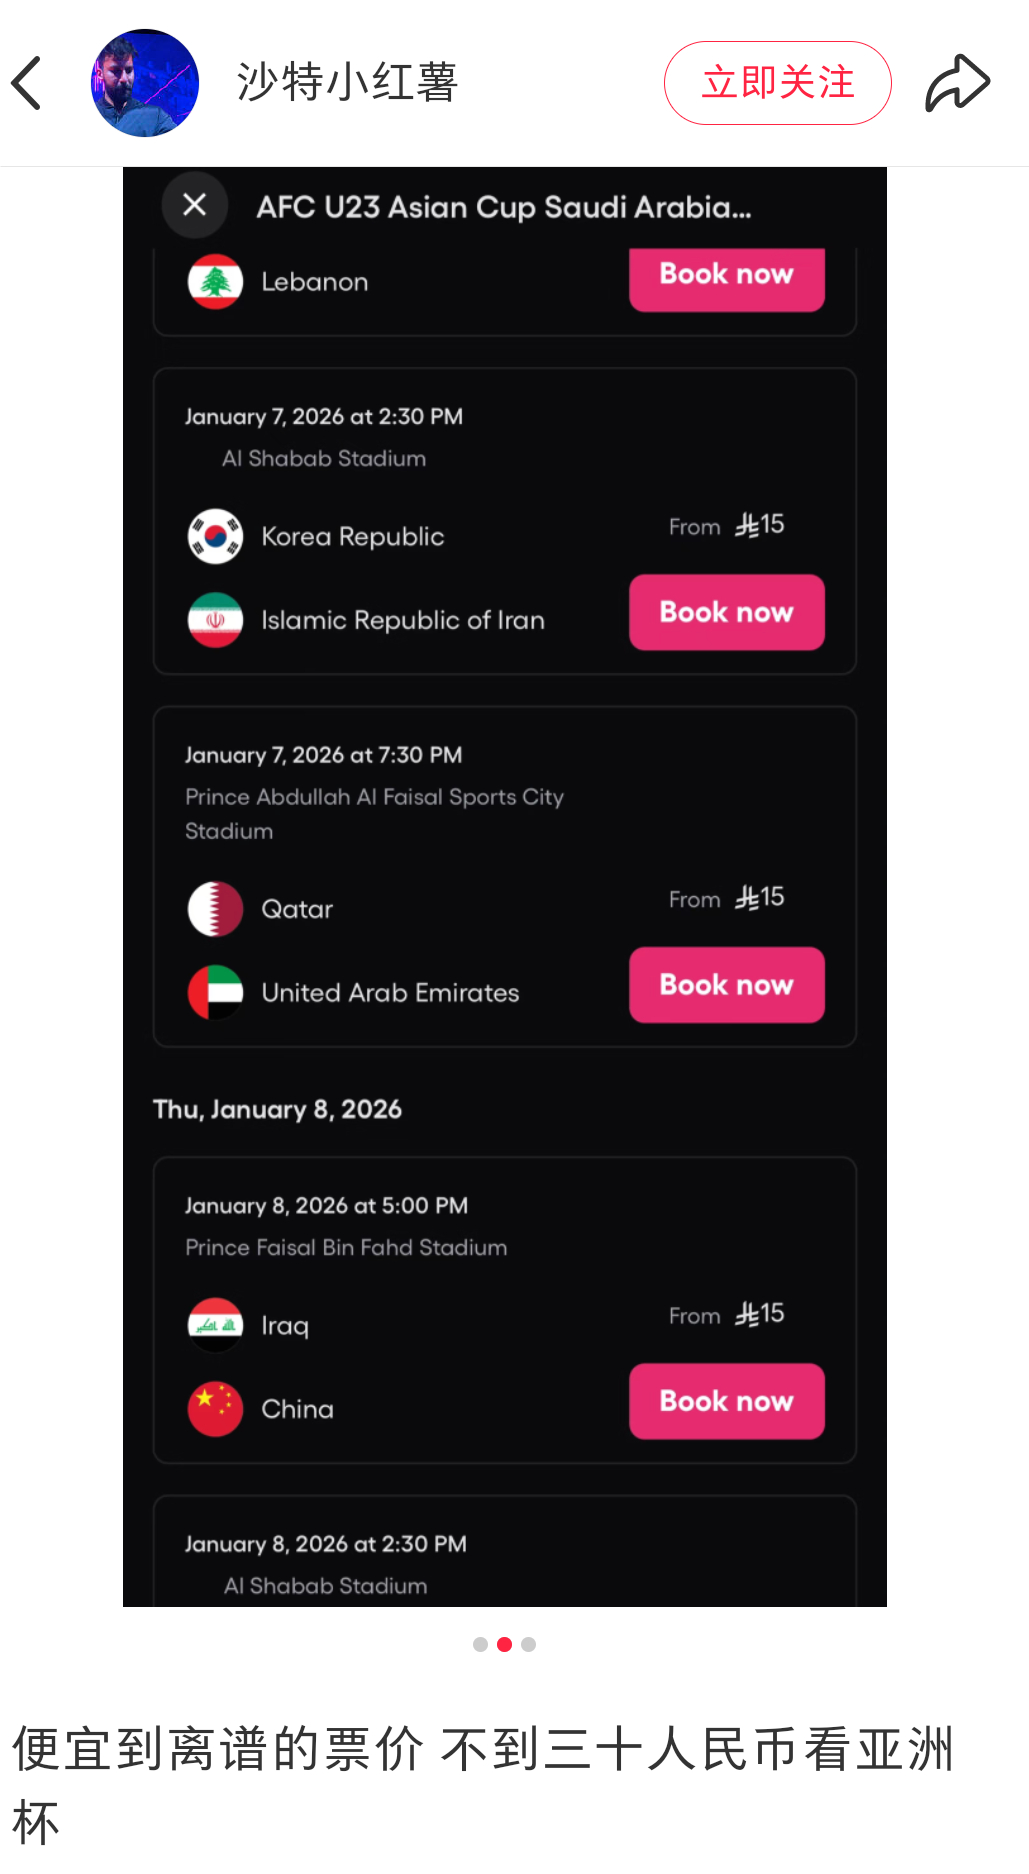Screen dimensions: 1029x1874
Task: Tap 立即关注 to follow the user
Action: (777, 82)
